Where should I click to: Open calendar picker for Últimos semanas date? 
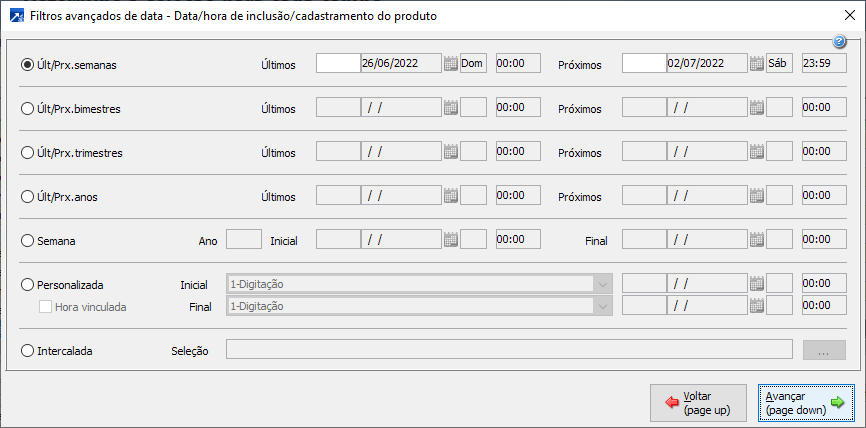451,63
